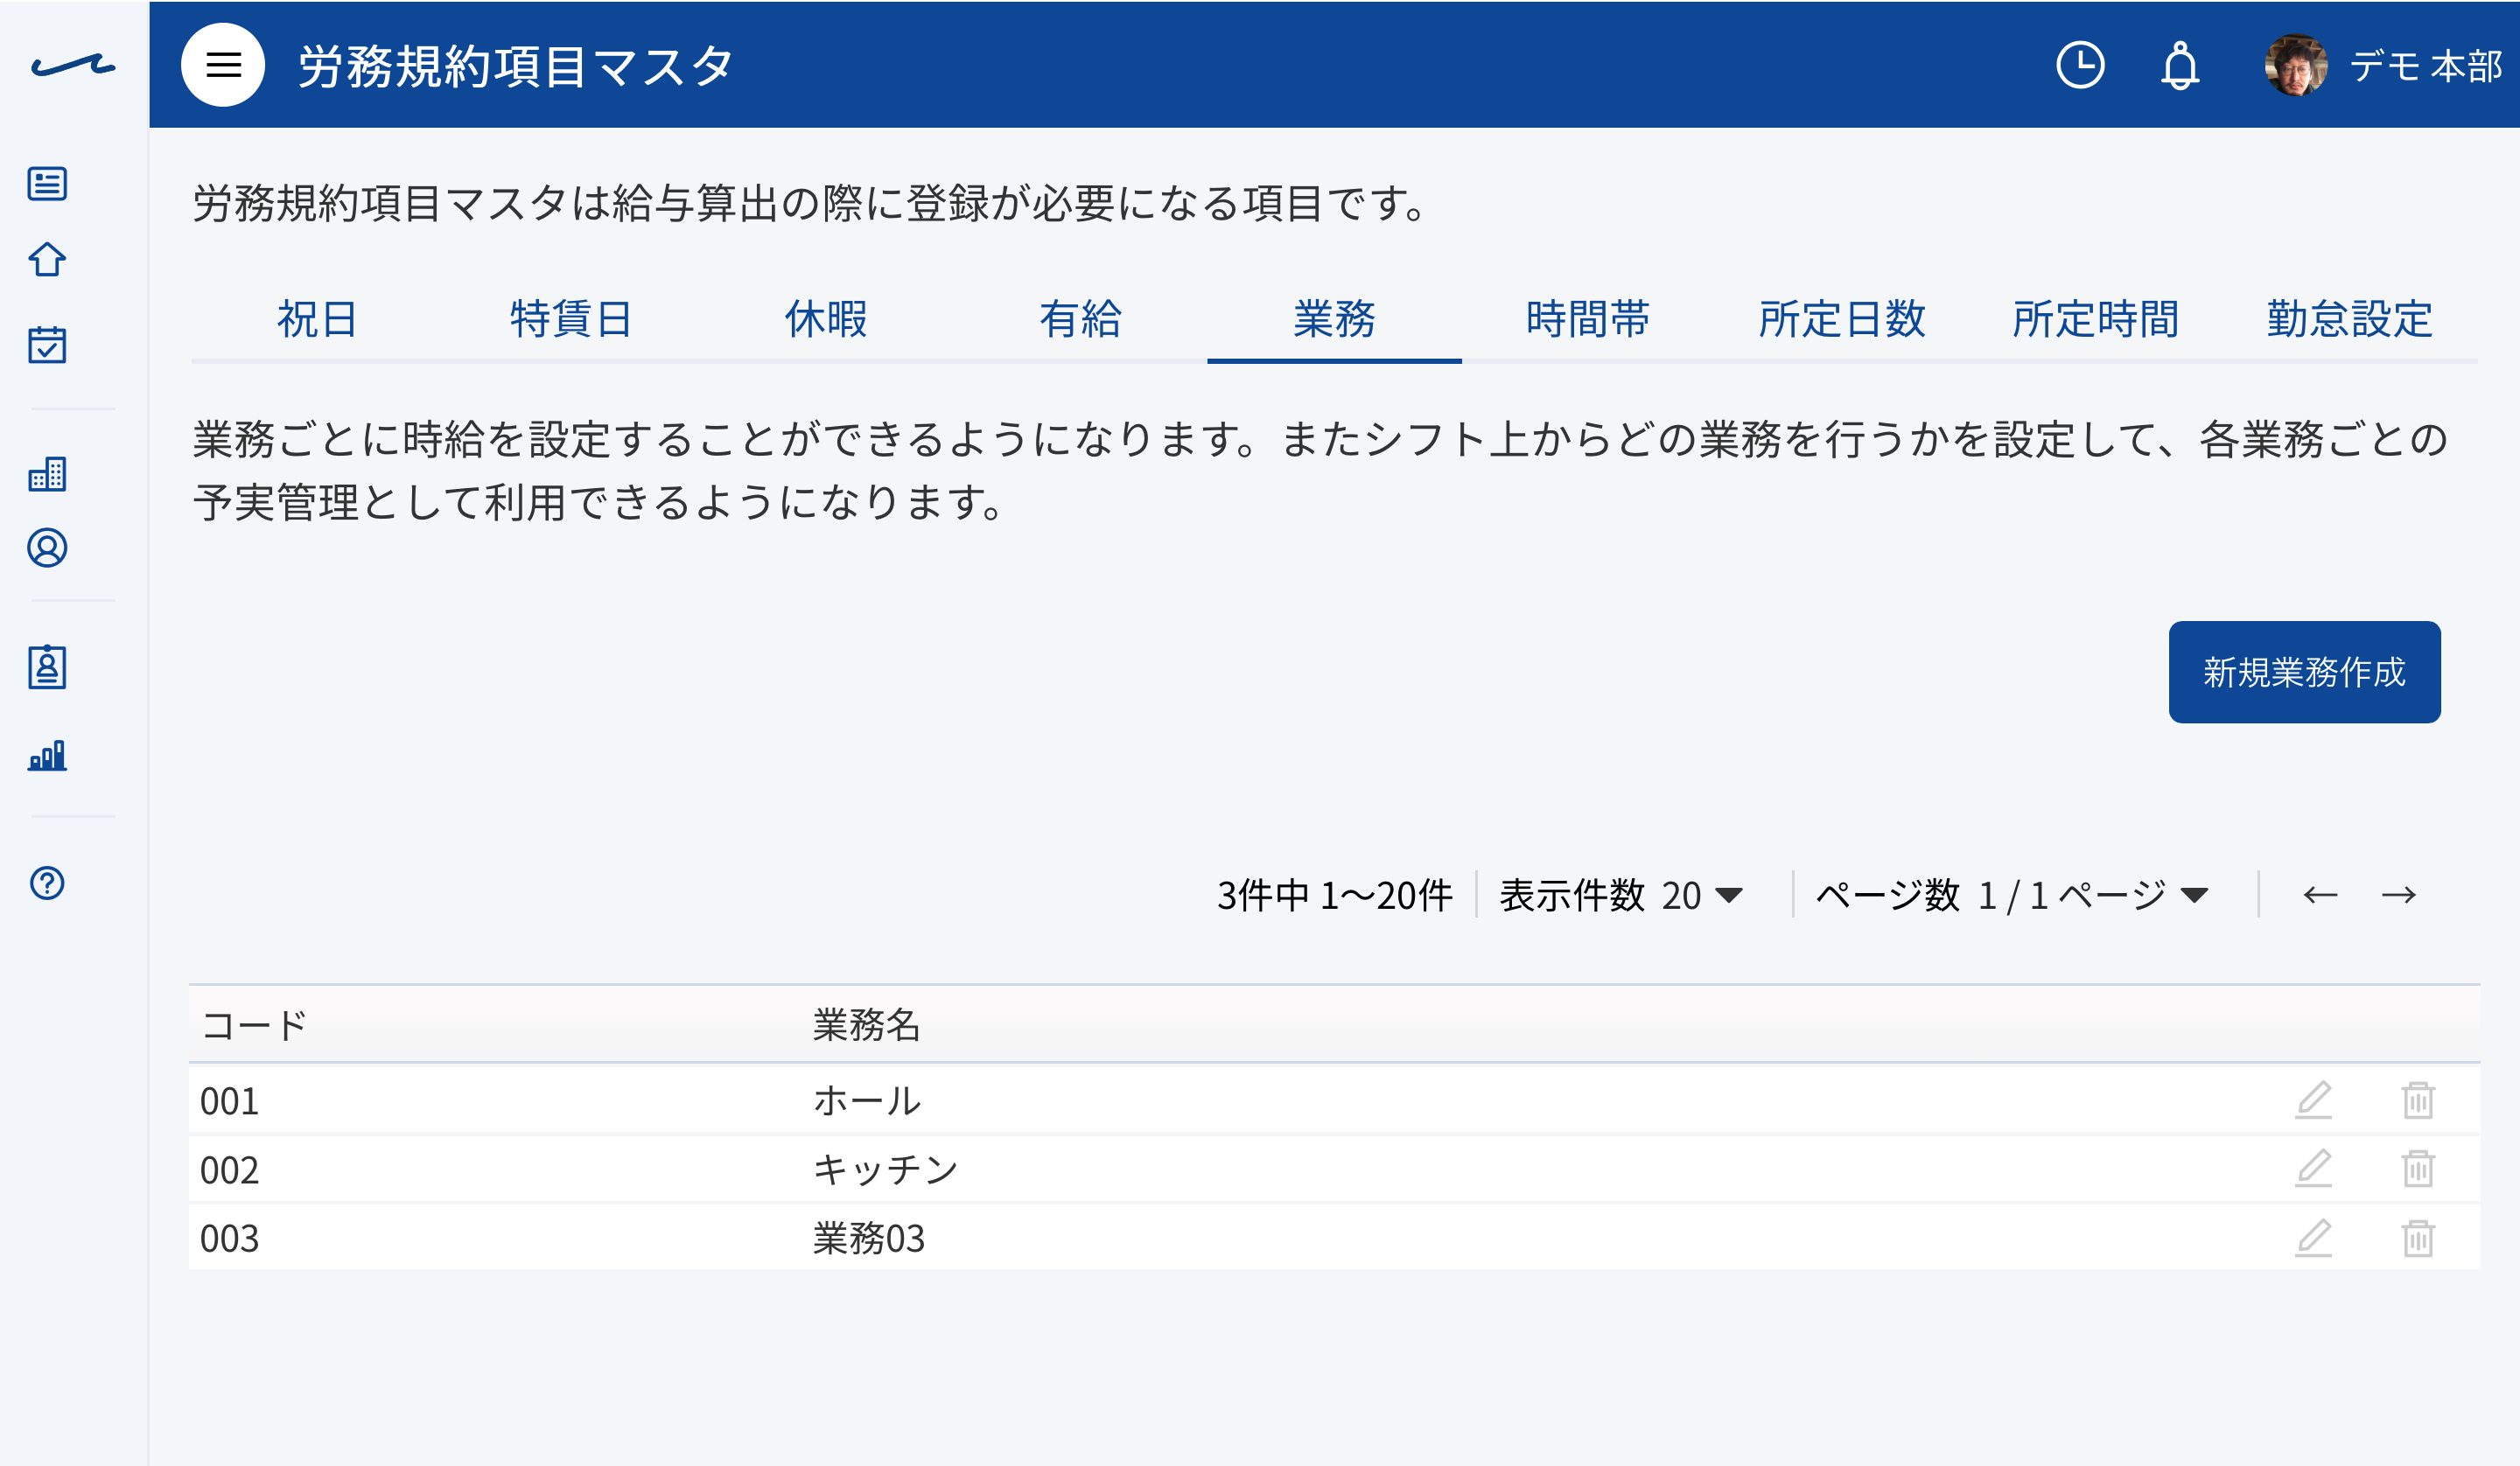
Task: Delete the キッチン row with the trash icon
Action: point(2418,1168)
